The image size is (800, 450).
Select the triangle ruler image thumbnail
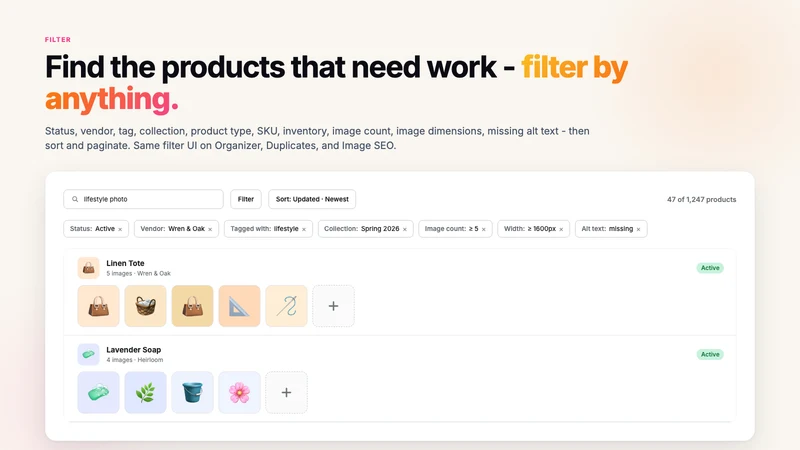pyautogui.click(x=239, y=306)
